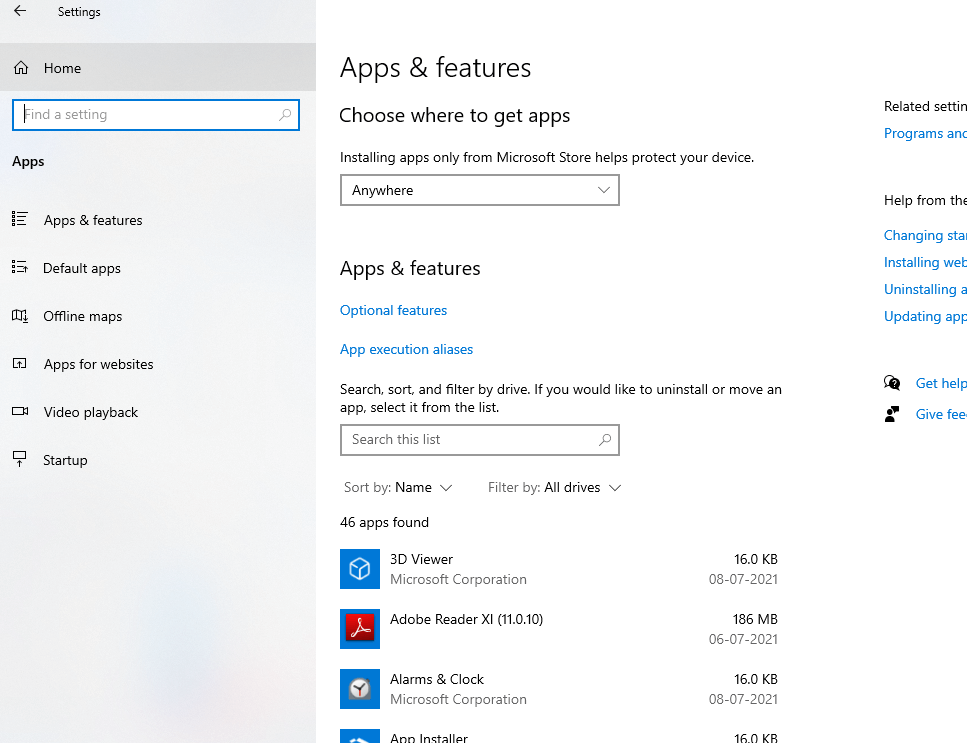Open App execution aliases

(x=406, y=349)
